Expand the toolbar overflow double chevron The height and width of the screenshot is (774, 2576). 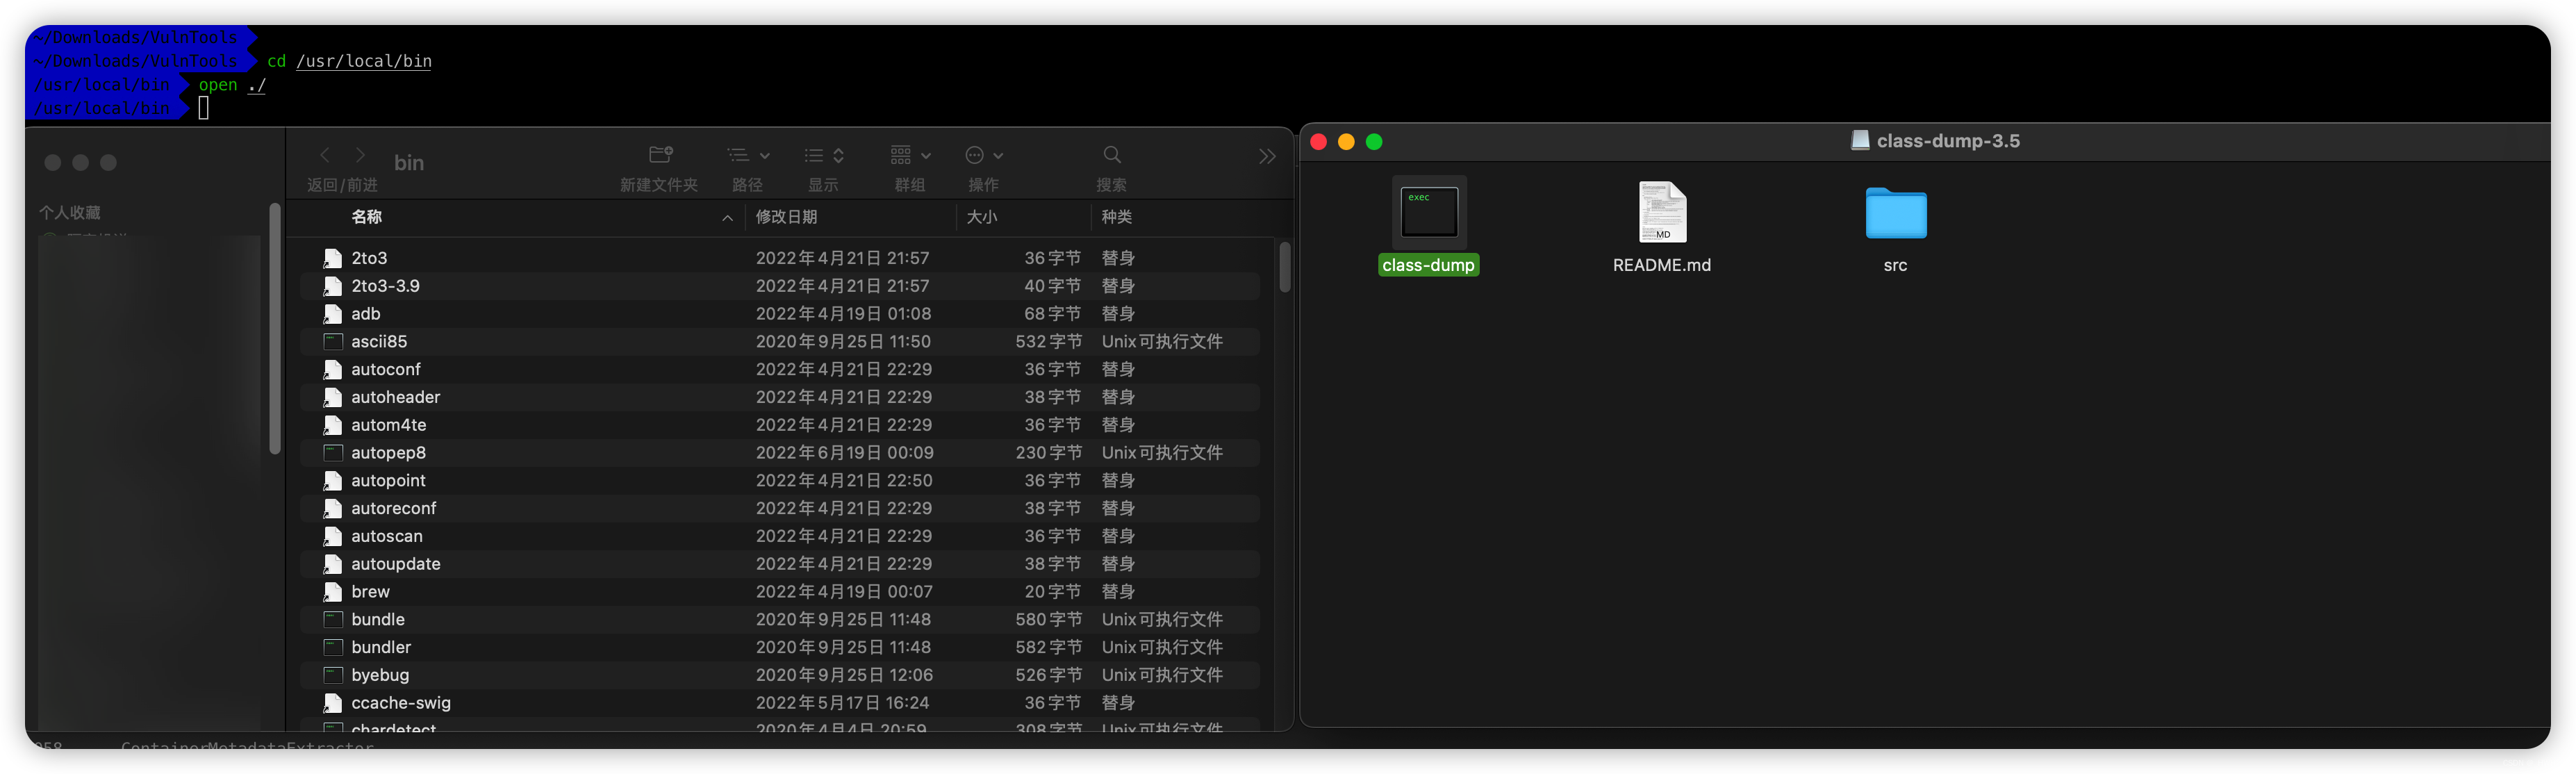pyautogui.click(x=1266, y=156)
